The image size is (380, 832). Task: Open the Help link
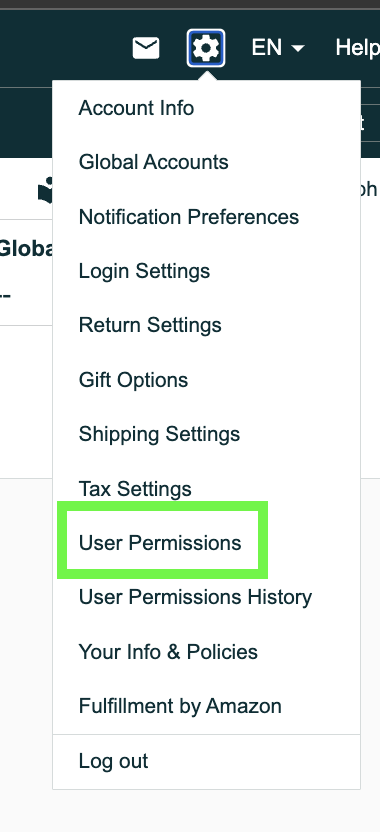(x=357, y=48)
